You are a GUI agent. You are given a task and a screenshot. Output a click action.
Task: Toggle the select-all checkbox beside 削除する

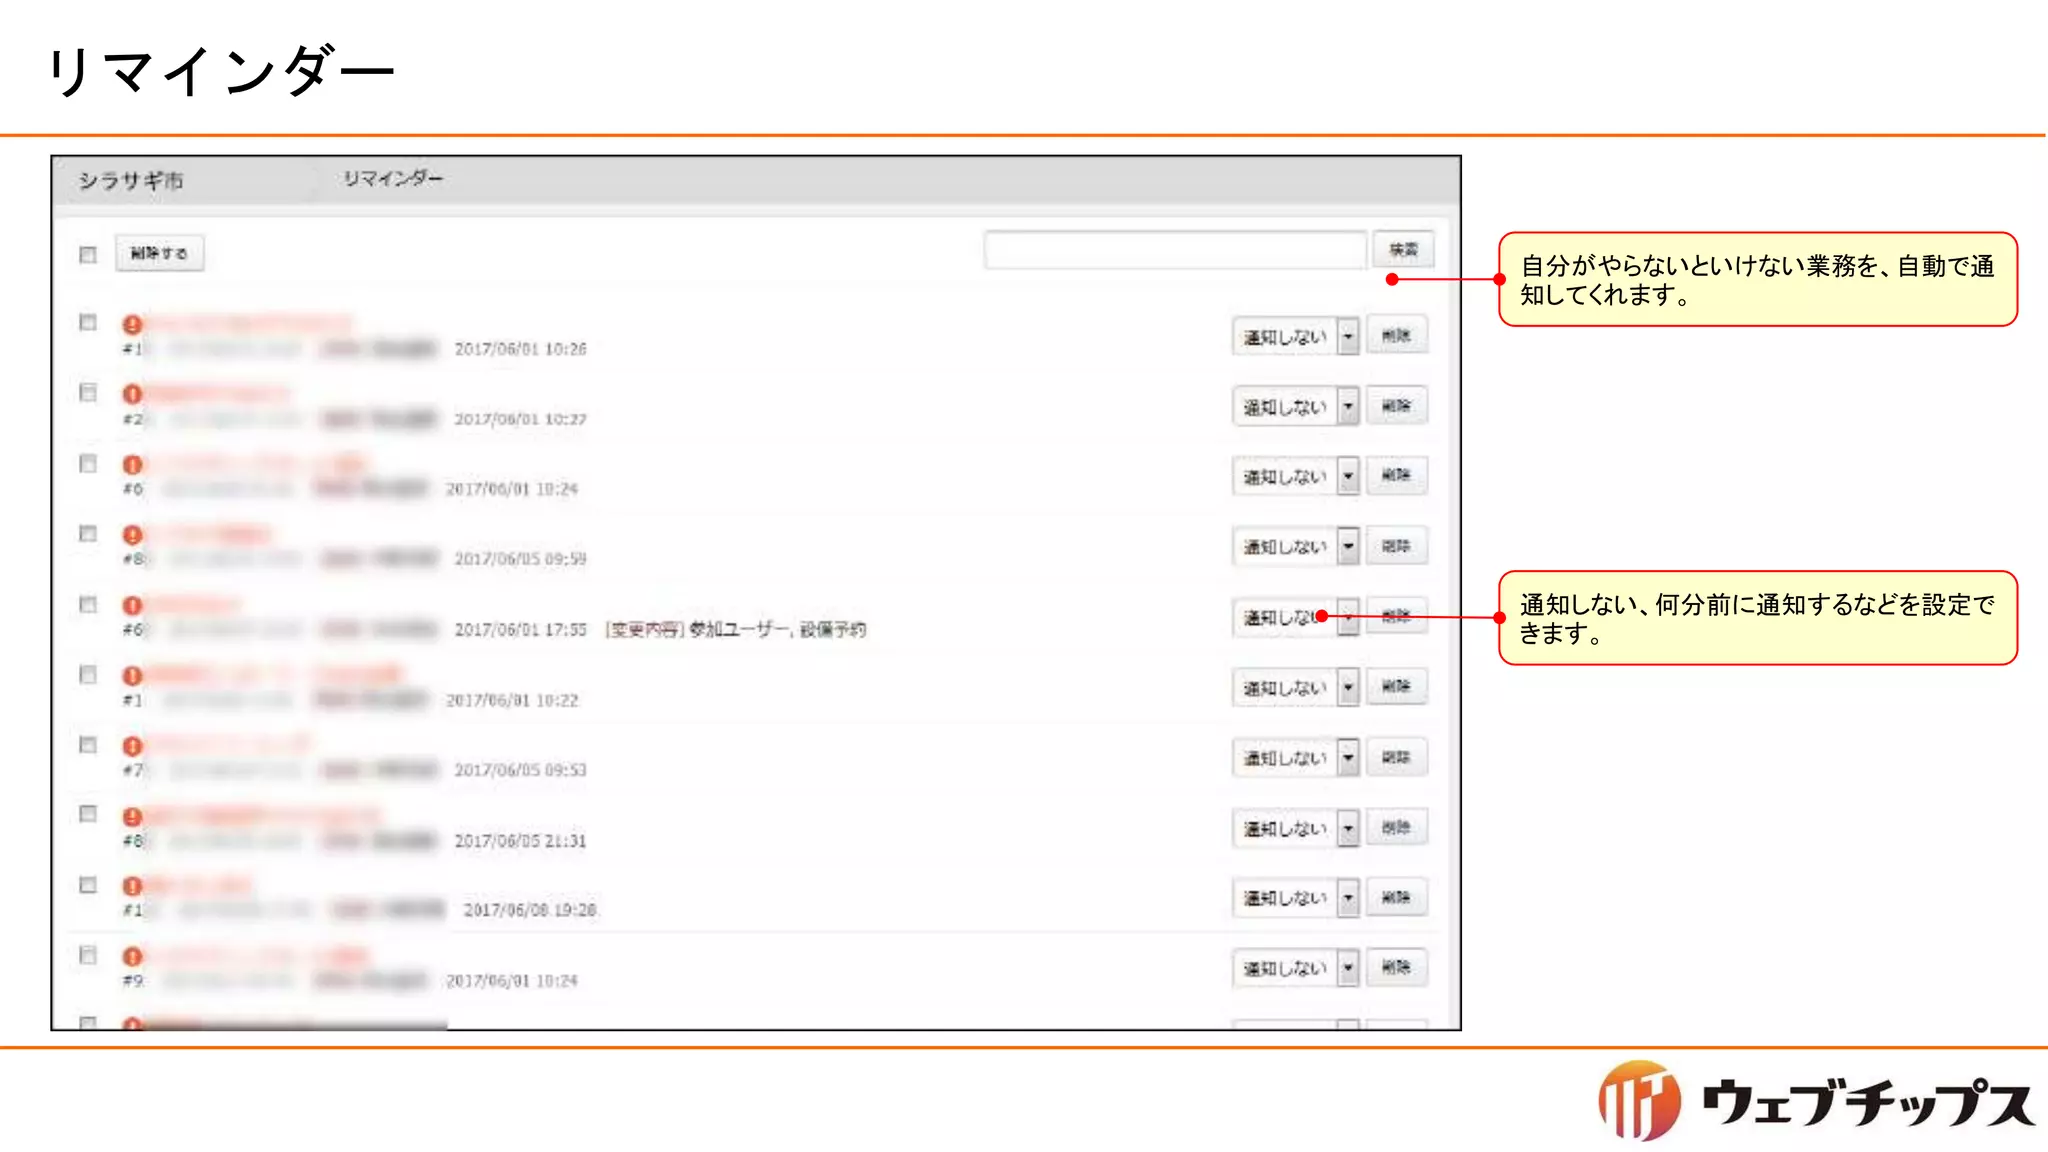point(88,254)
